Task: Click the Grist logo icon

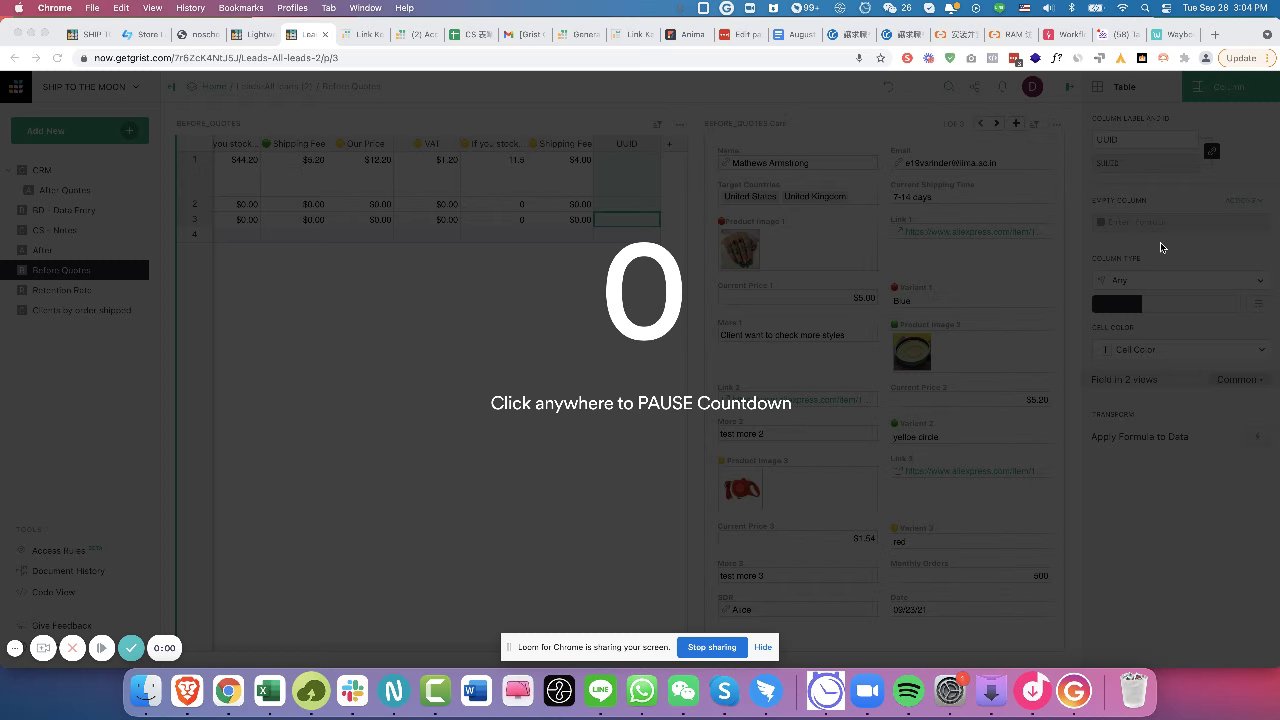Action: [15, 87]
